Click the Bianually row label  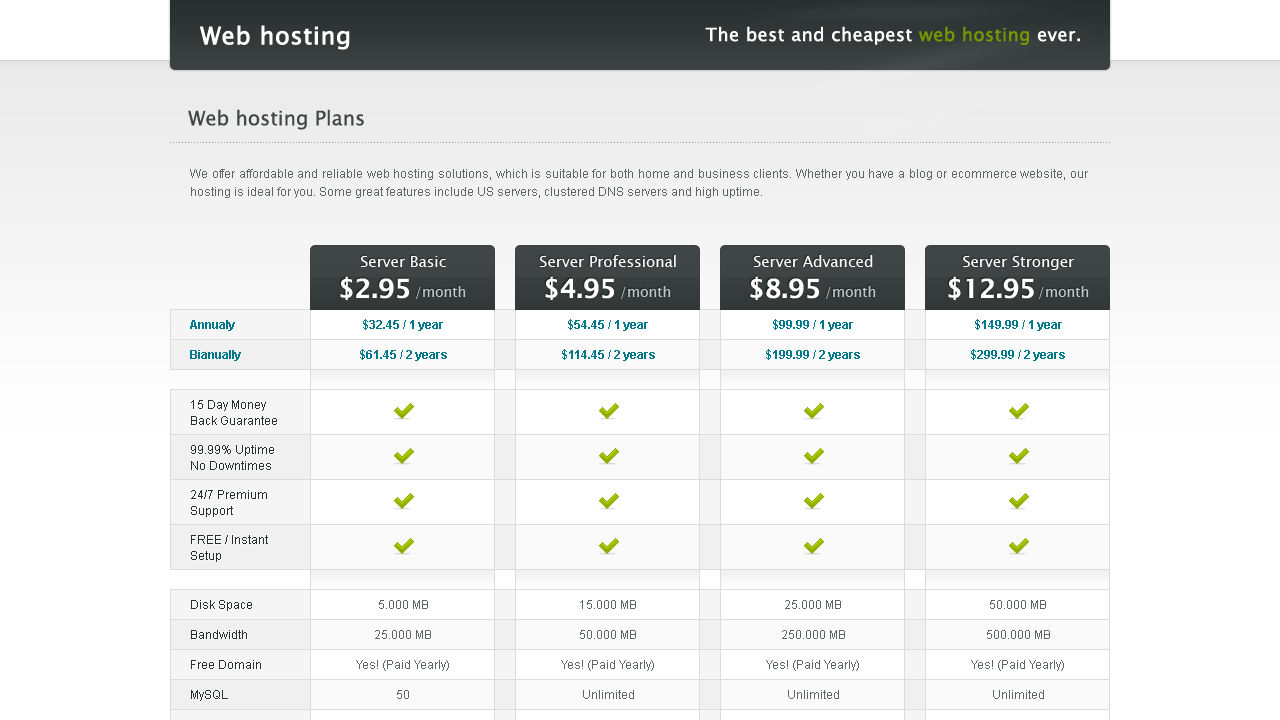pyautogui.click(x=215, y=354)
